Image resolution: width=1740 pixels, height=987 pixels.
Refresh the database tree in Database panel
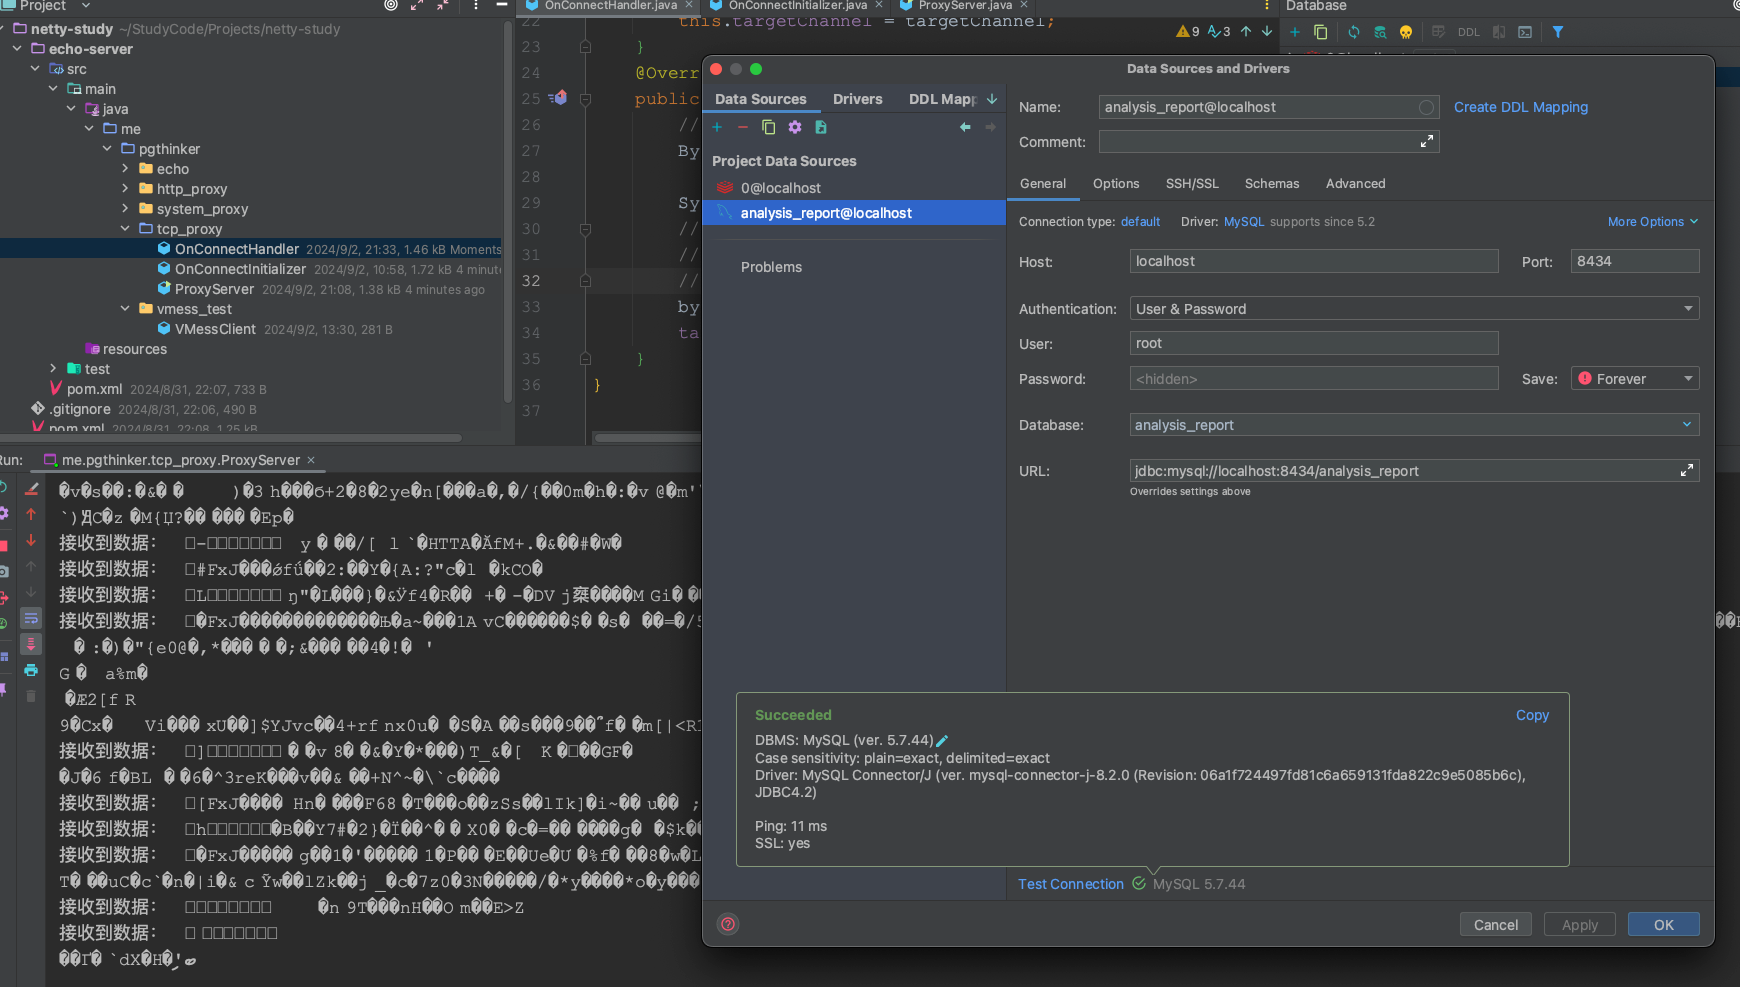[1354, 32]
